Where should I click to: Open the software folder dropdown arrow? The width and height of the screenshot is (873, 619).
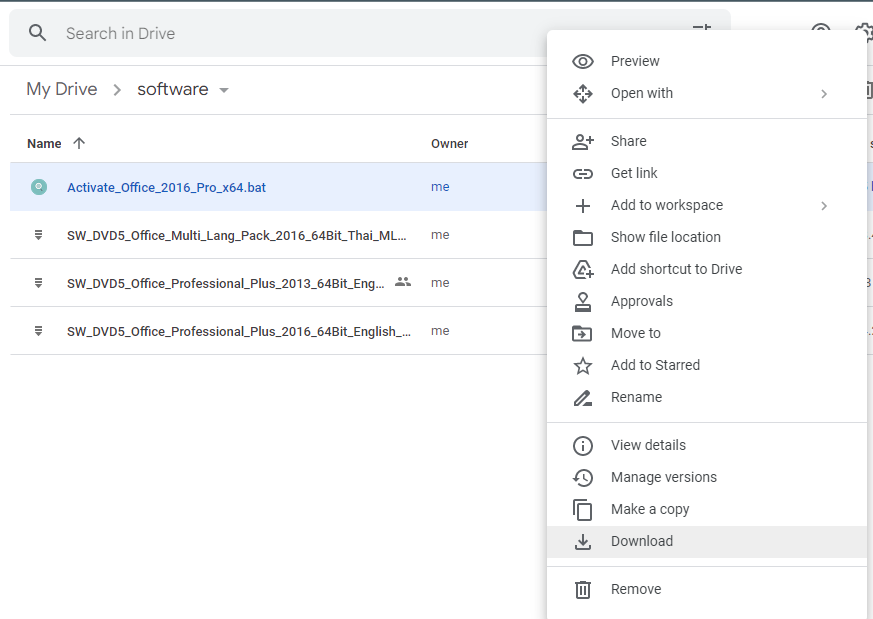coord(224,90)
